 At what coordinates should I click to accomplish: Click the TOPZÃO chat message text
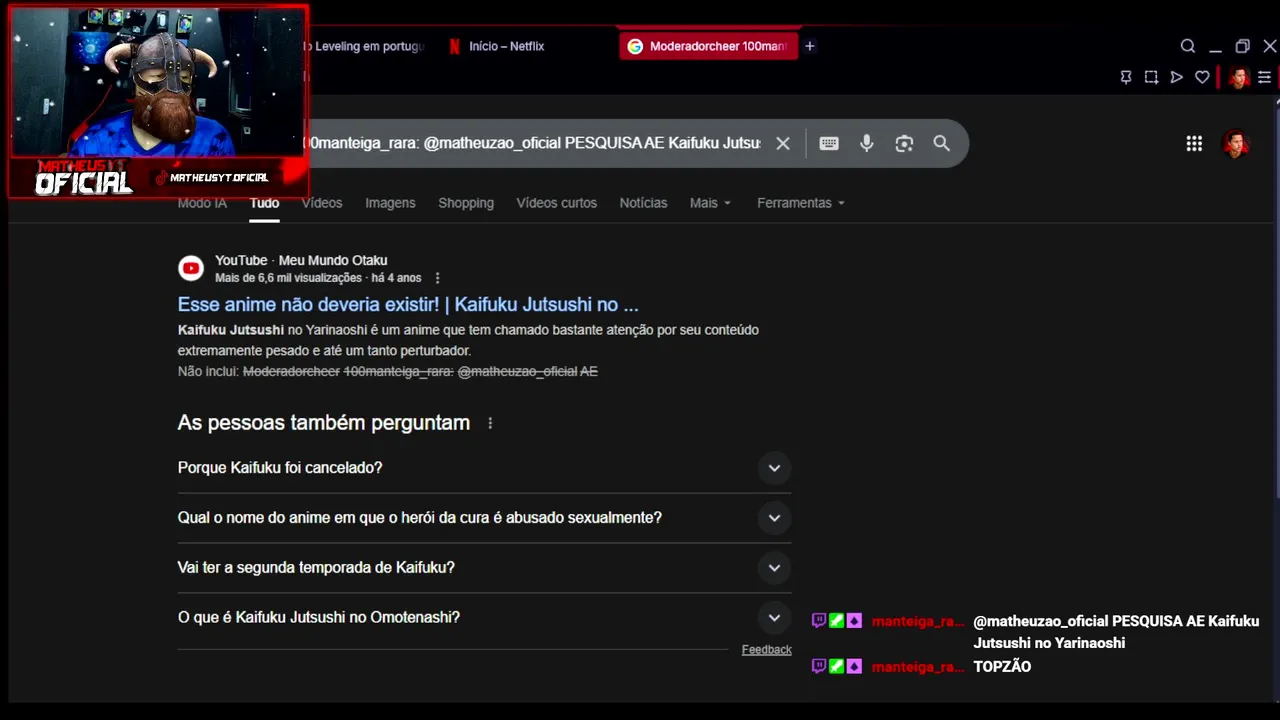(1002, 667)
